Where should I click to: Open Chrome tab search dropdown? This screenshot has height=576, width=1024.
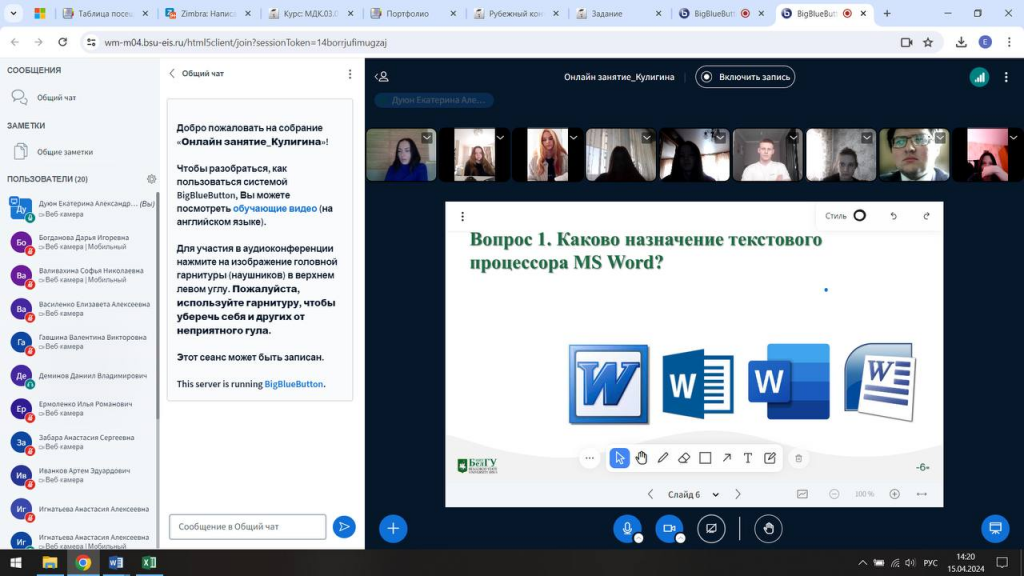click(13, 13)
